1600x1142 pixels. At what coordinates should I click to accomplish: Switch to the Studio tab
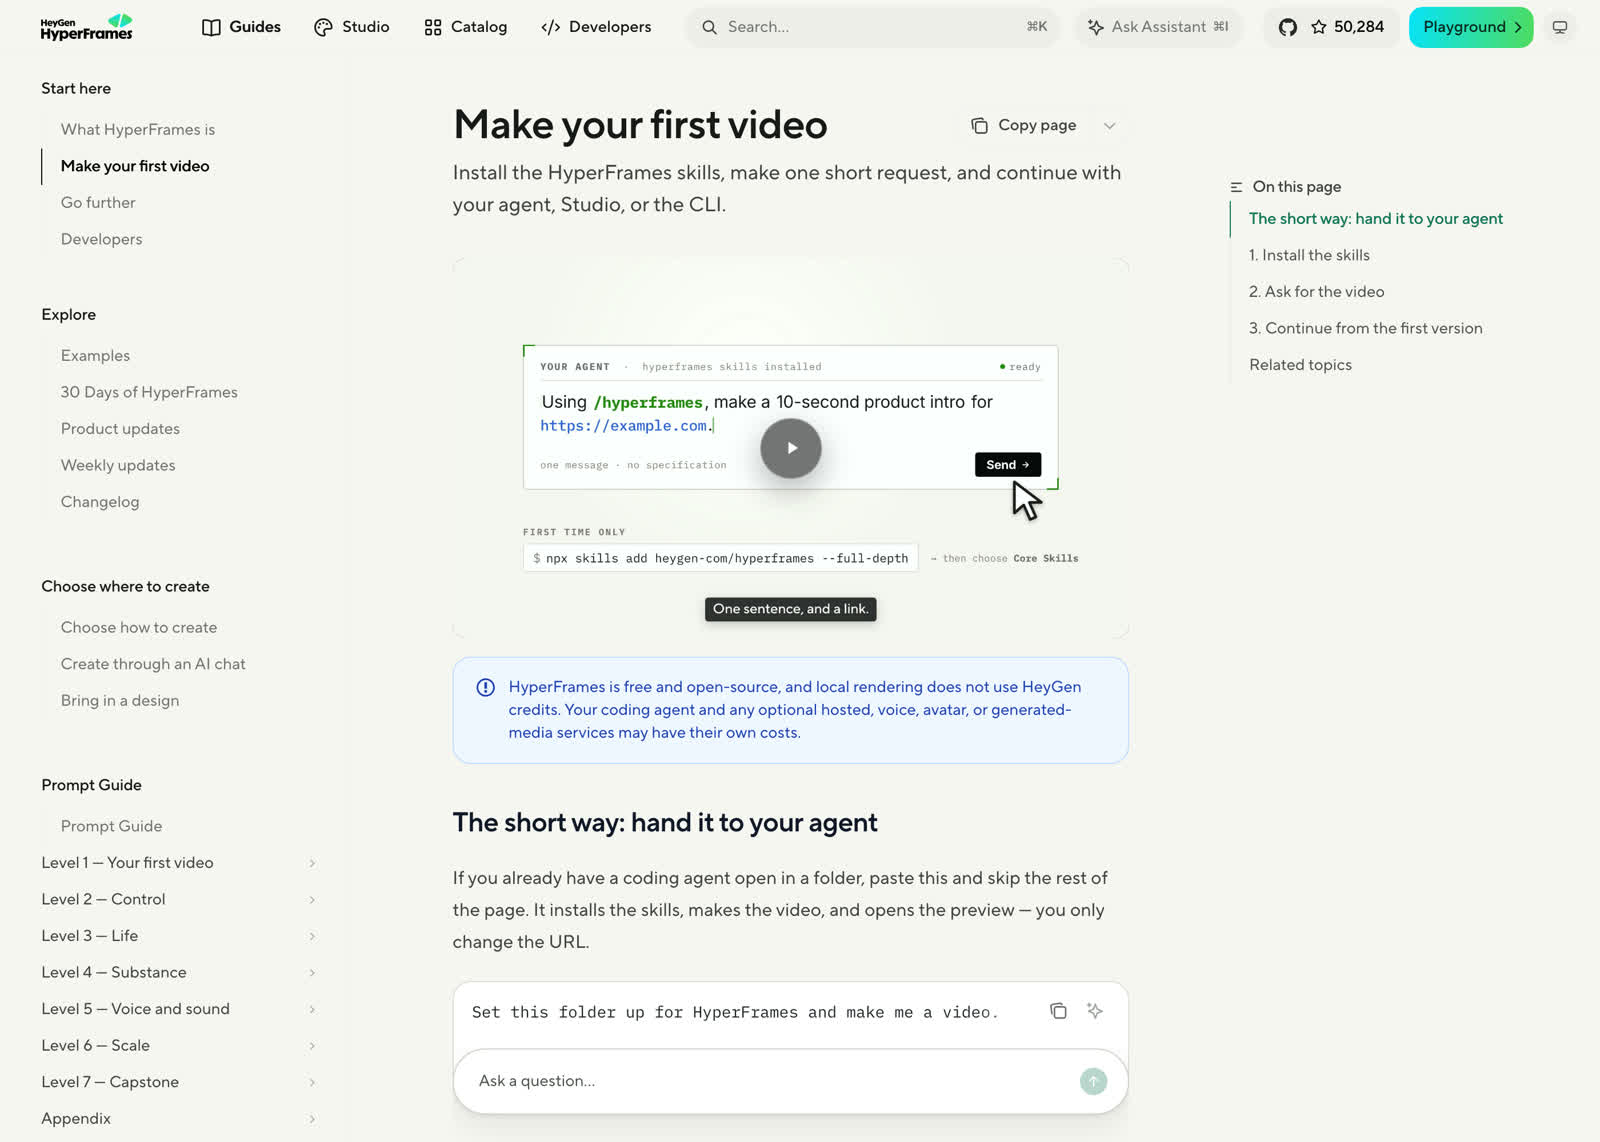point(351,27)
